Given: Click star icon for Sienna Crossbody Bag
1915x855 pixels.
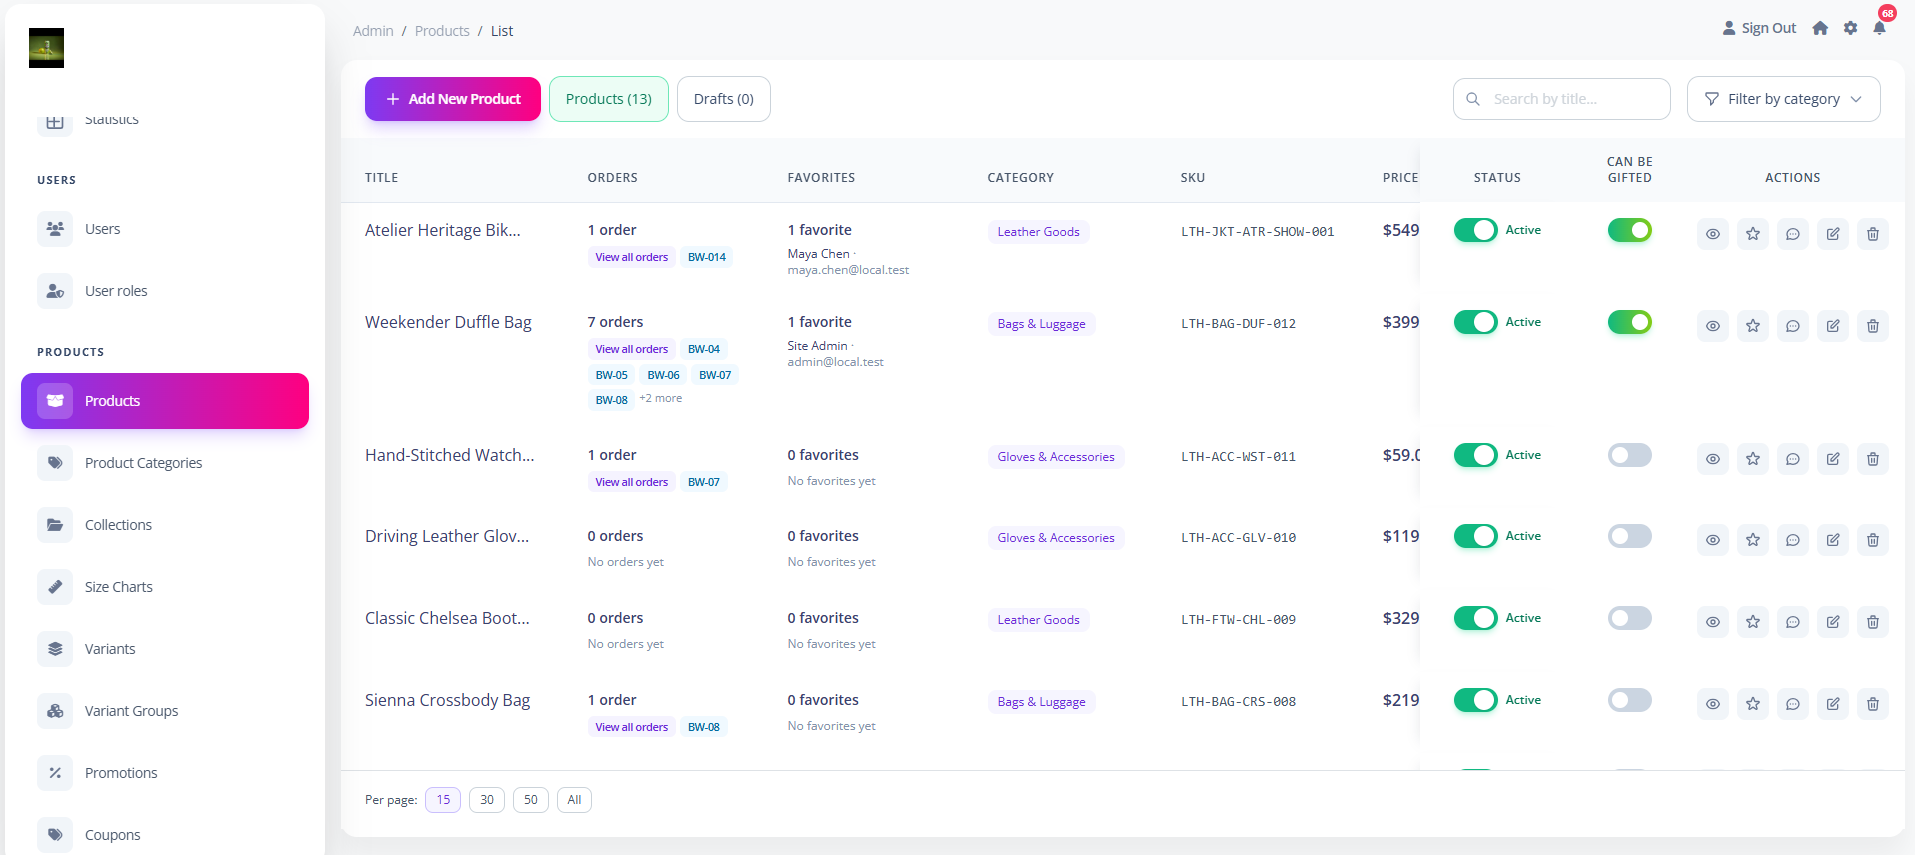Looking at the screenshot, I should 1752,704.
